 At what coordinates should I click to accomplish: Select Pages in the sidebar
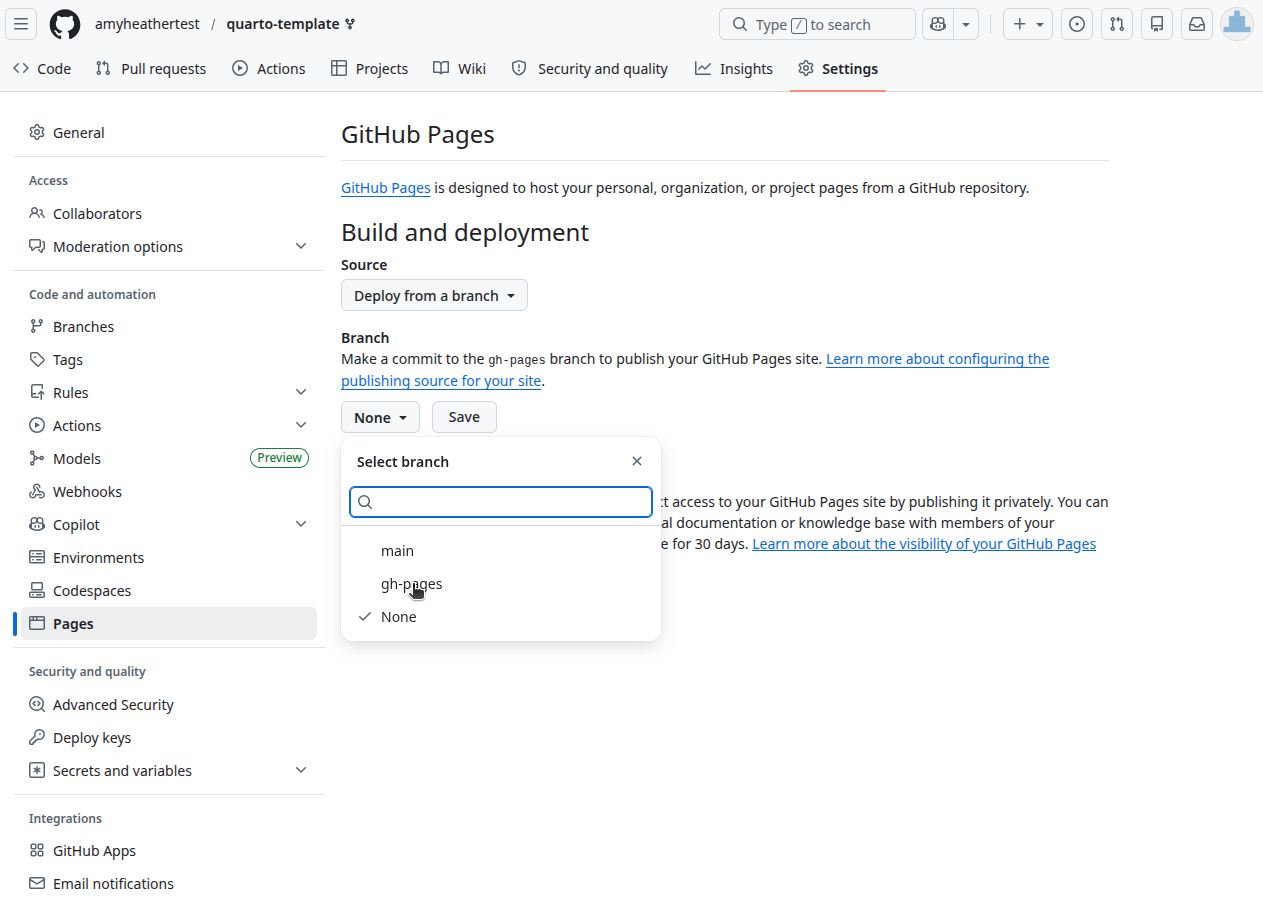click(x=169, y=623)
